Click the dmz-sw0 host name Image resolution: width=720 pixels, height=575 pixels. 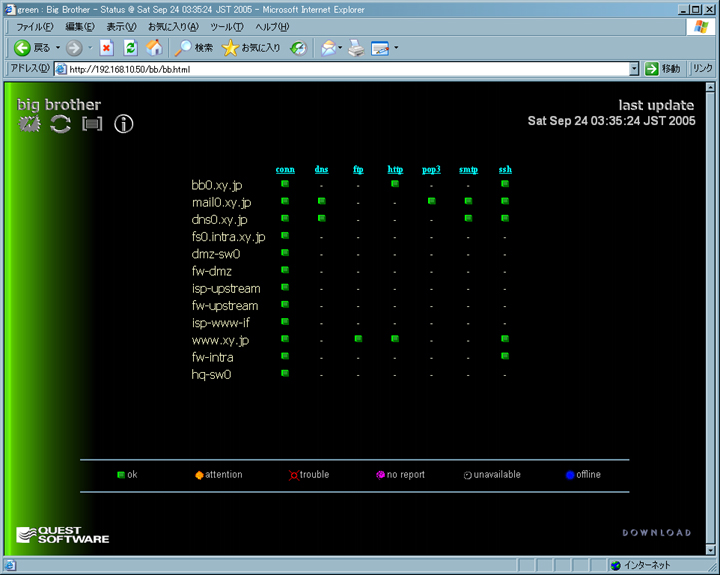tap(216, 254)
